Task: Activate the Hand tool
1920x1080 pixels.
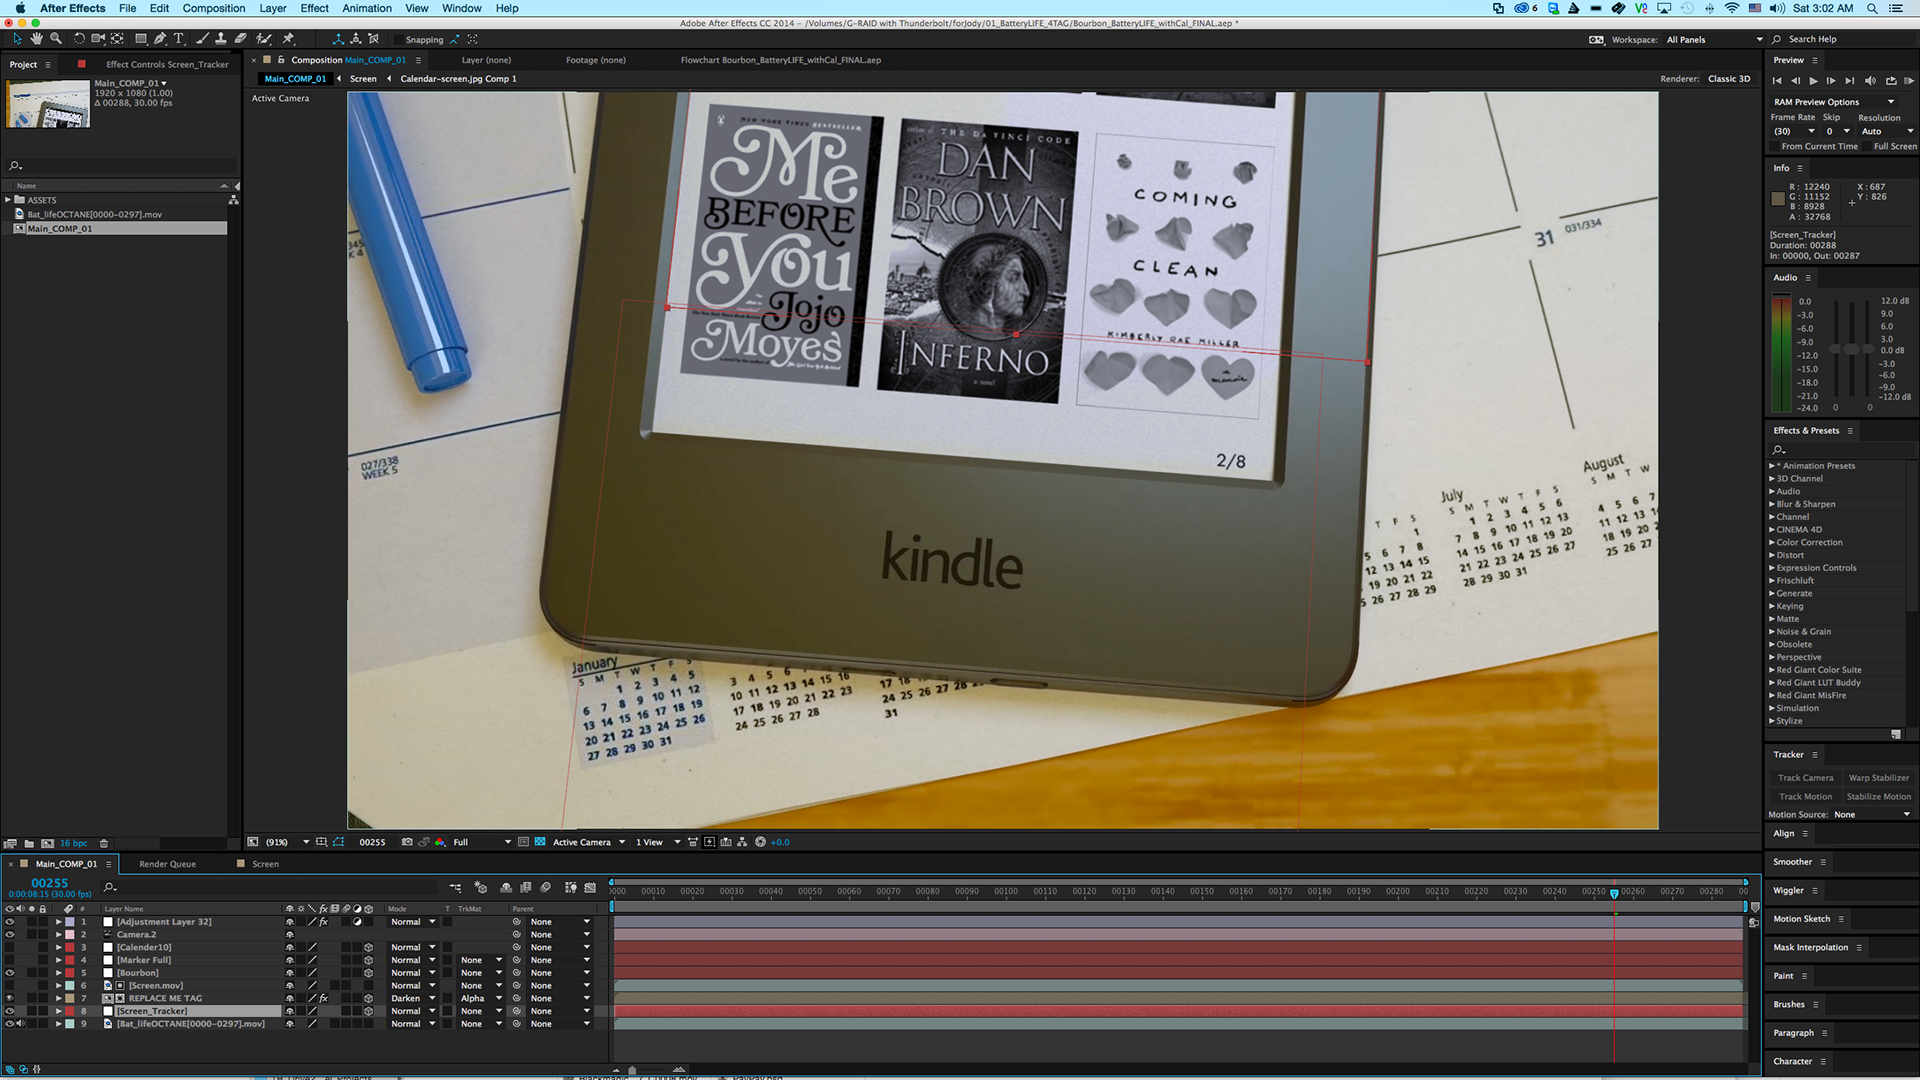Action: pyautogui.click(x=37, y=39)
